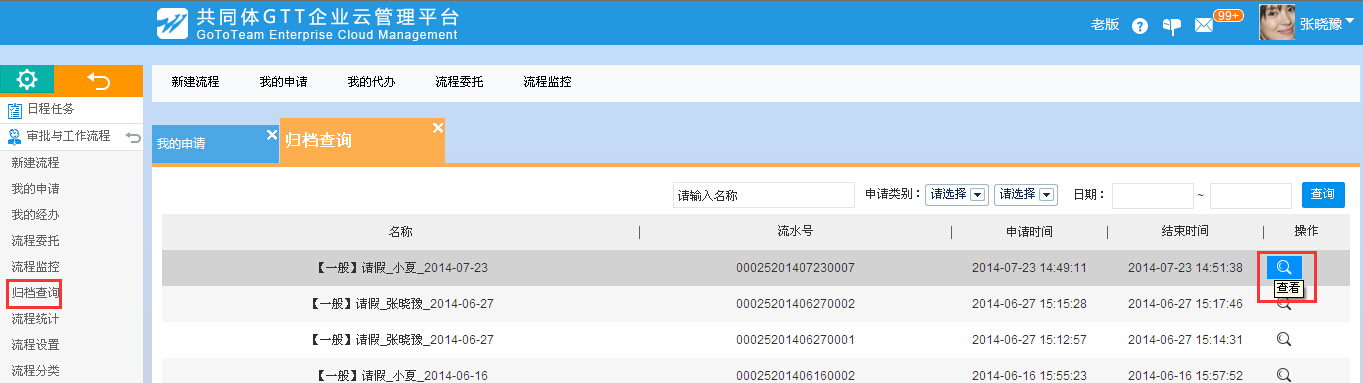
Task: Open the help question-mark icon
Action: (x=1139, y=25)
